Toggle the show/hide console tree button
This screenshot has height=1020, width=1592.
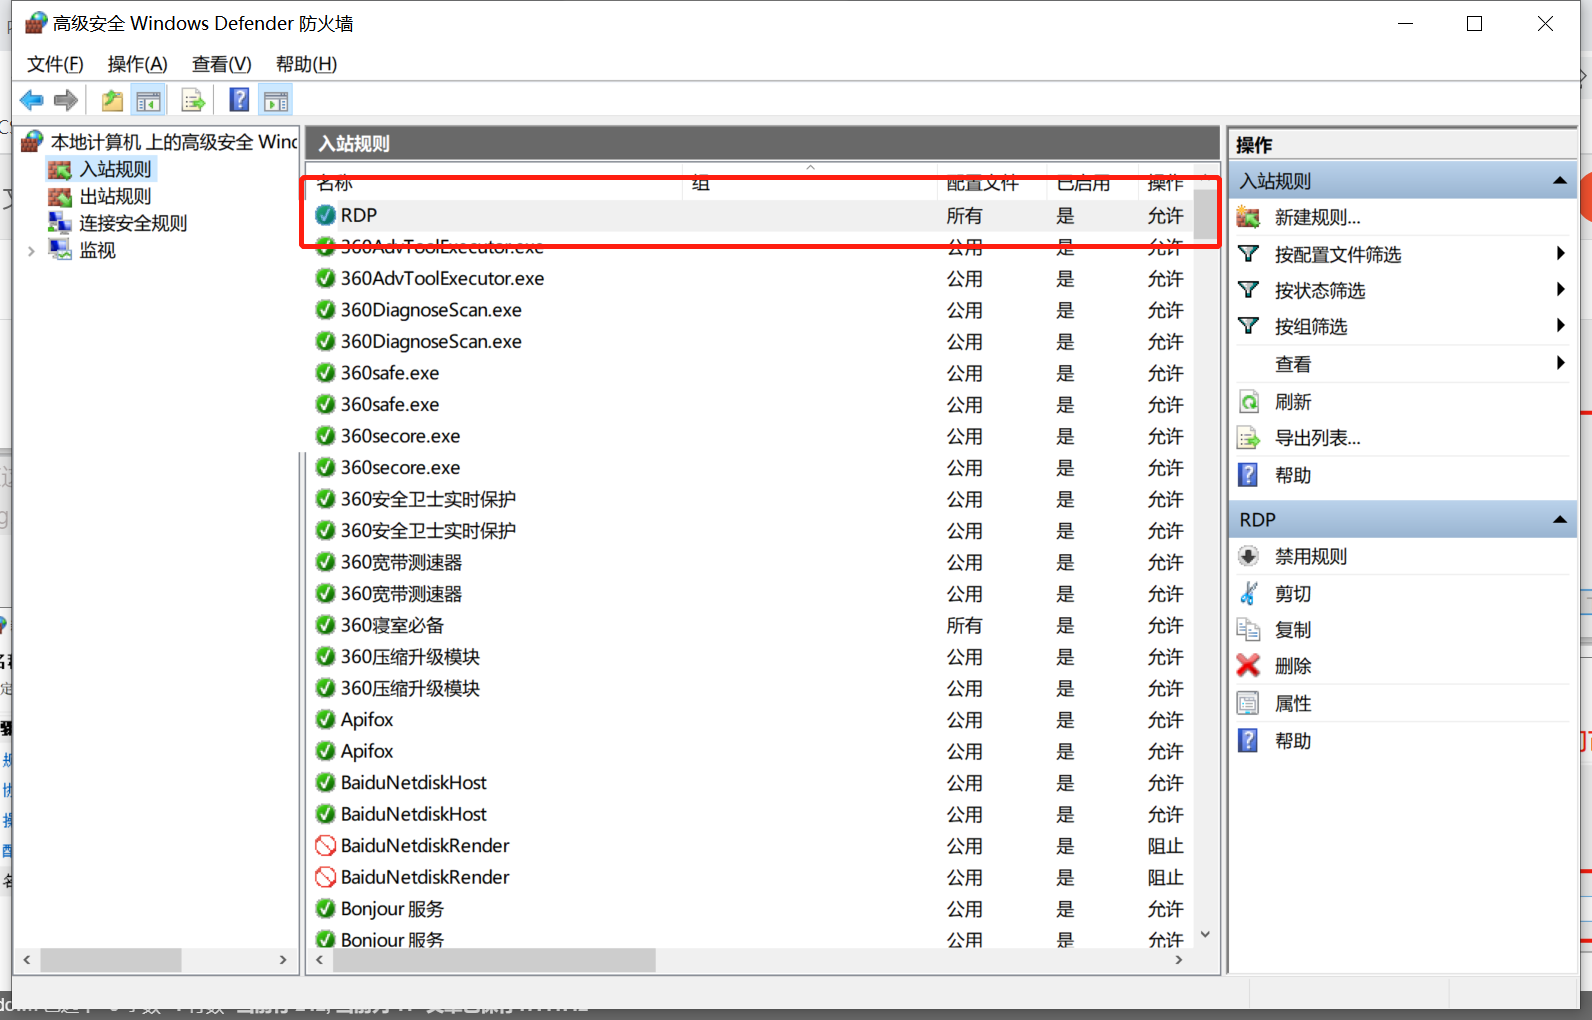(148, 100)
